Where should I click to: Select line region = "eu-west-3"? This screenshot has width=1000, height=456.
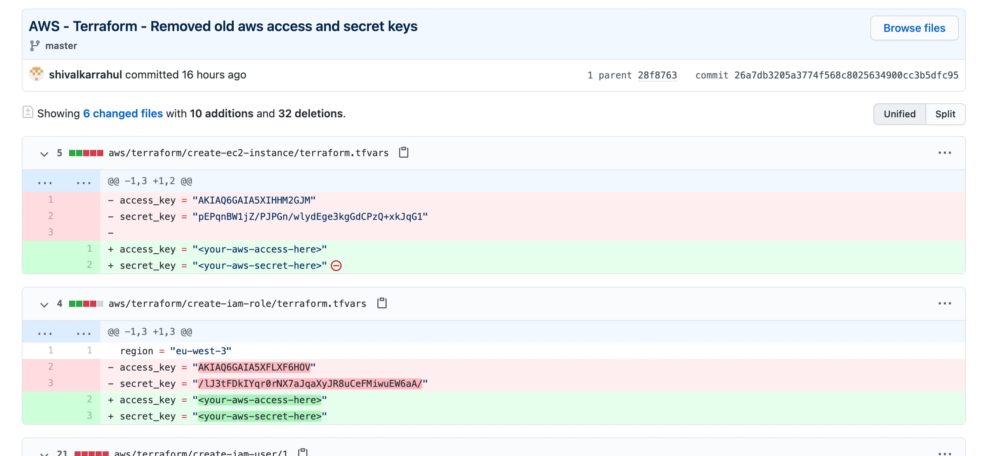tap(494, 351)
